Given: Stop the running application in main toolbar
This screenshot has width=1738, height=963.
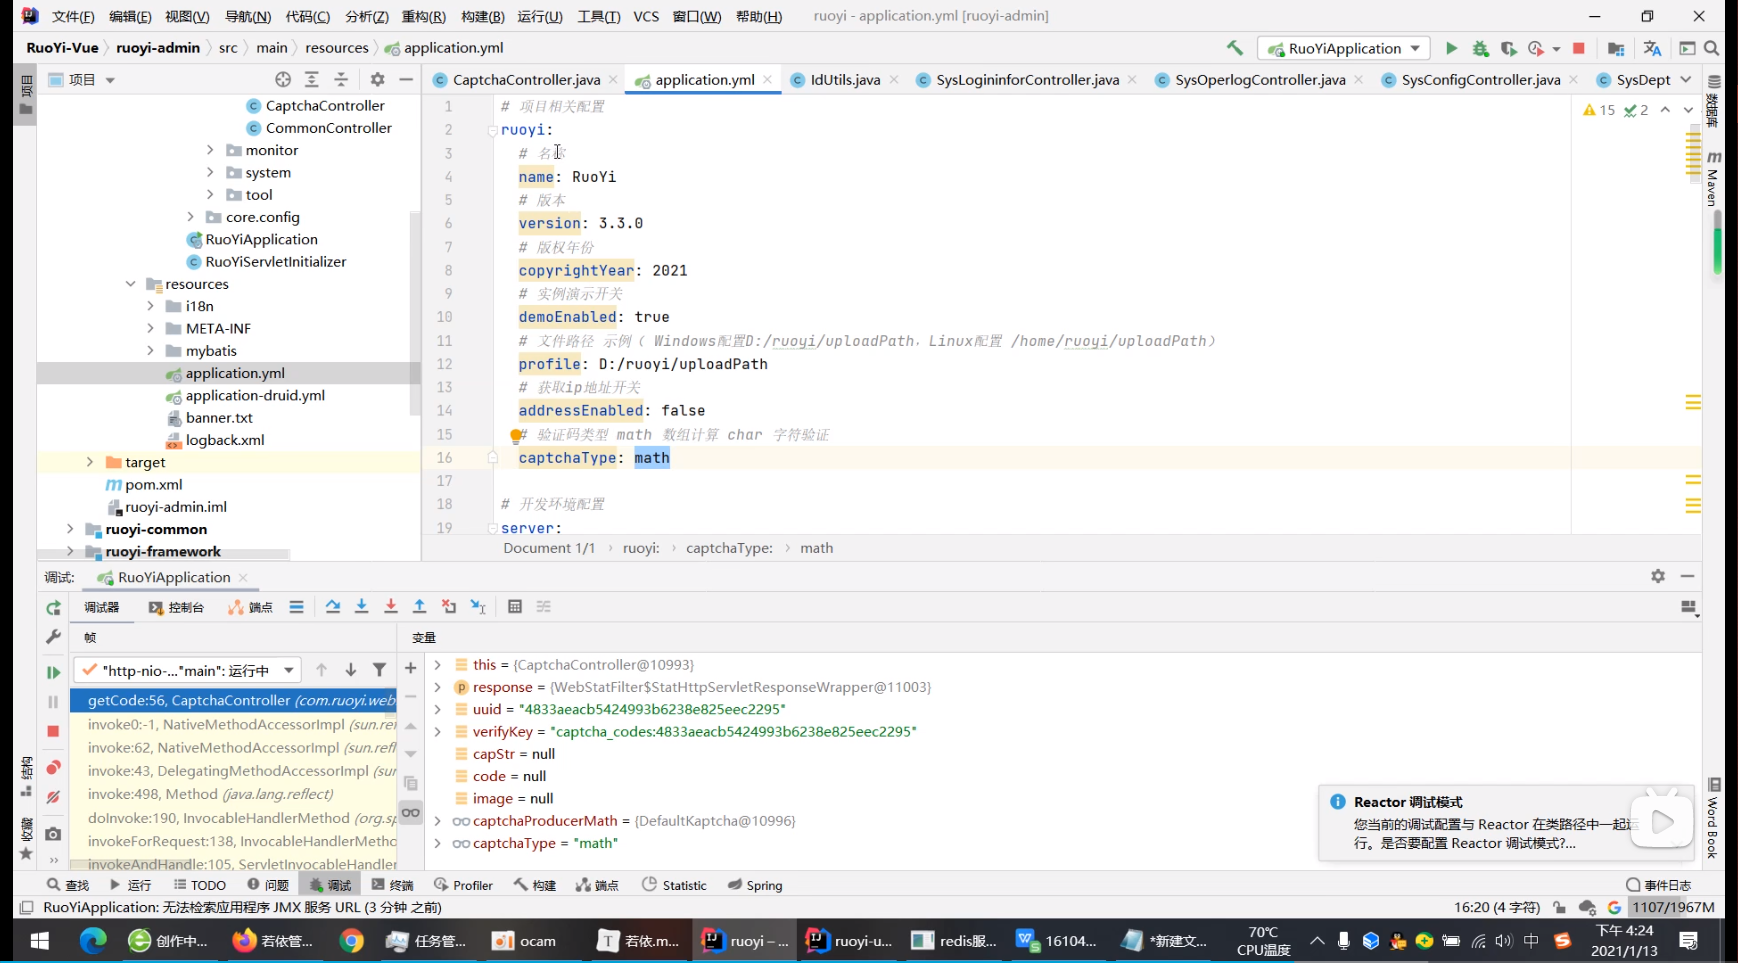Looking at the screenshot, I should click(1579, 48).
